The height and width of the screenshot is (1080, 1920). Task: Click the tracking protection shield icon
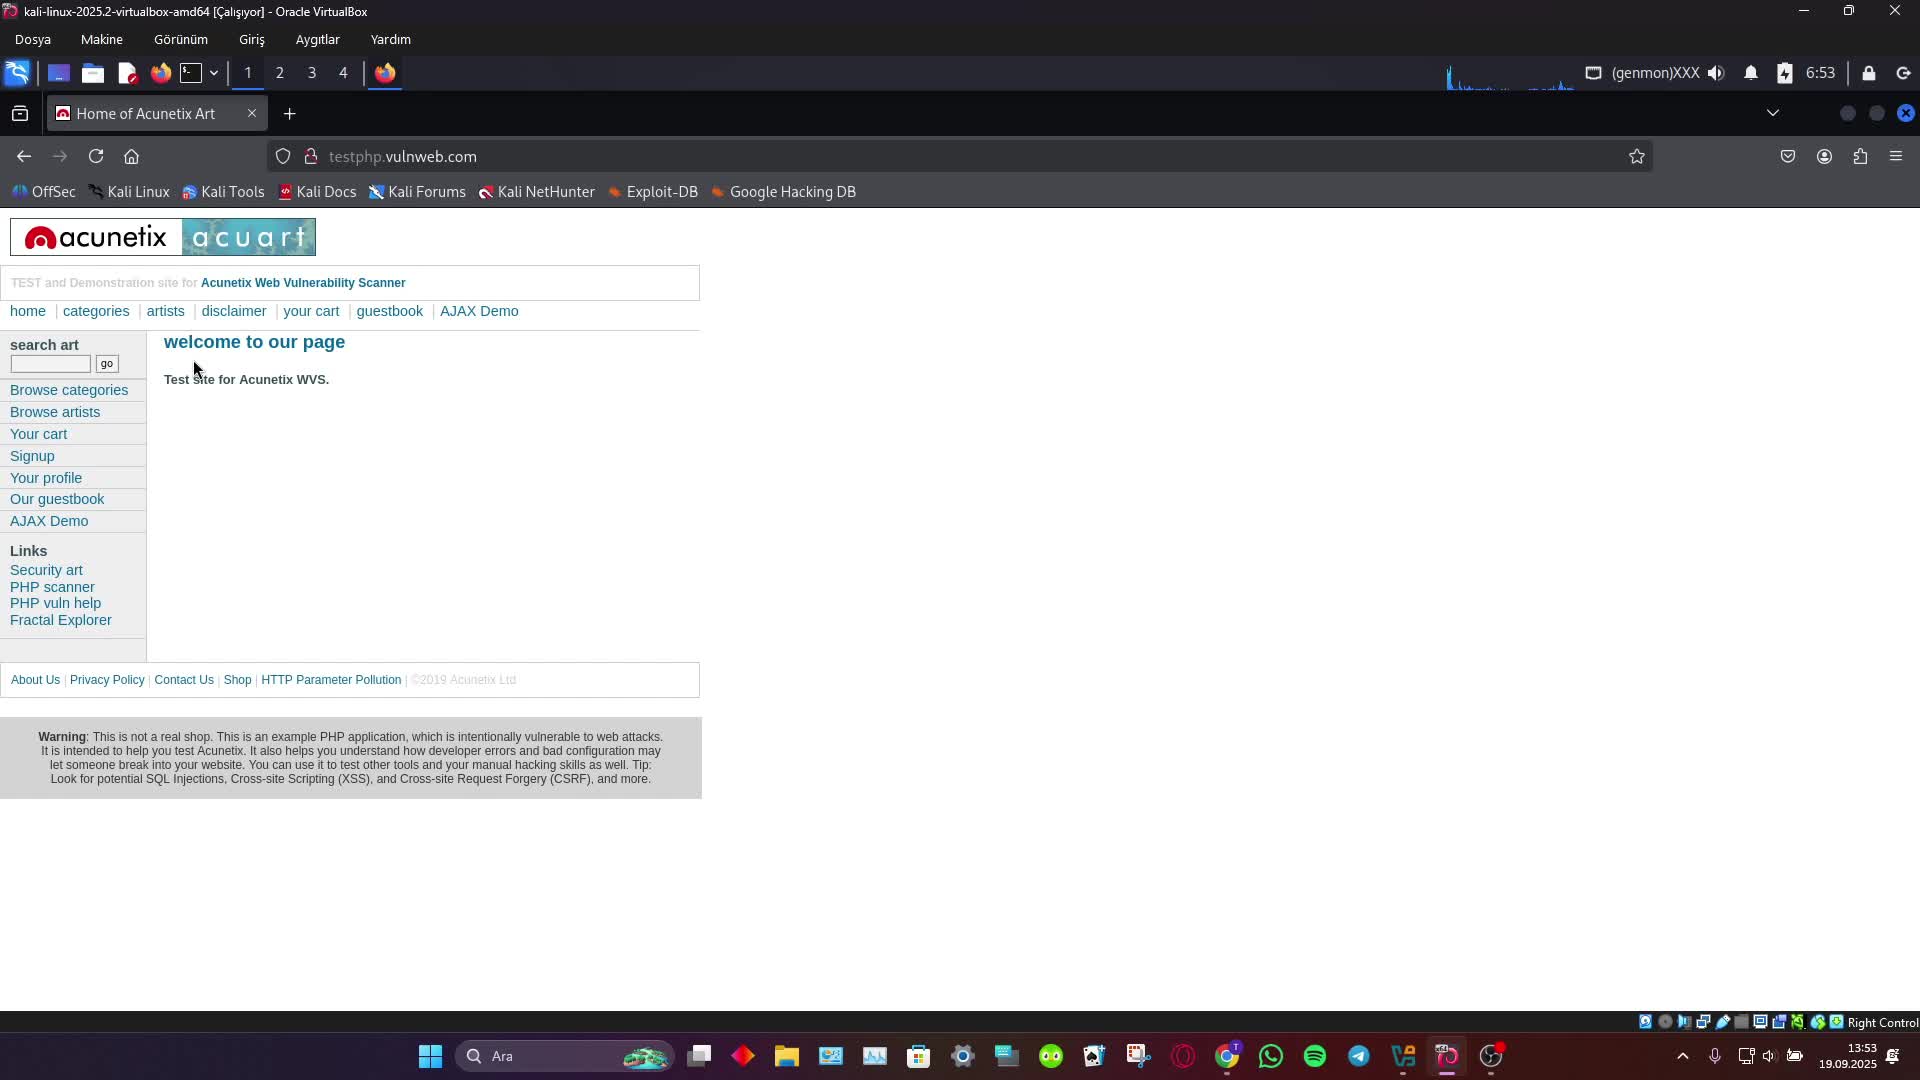point(283,156)
